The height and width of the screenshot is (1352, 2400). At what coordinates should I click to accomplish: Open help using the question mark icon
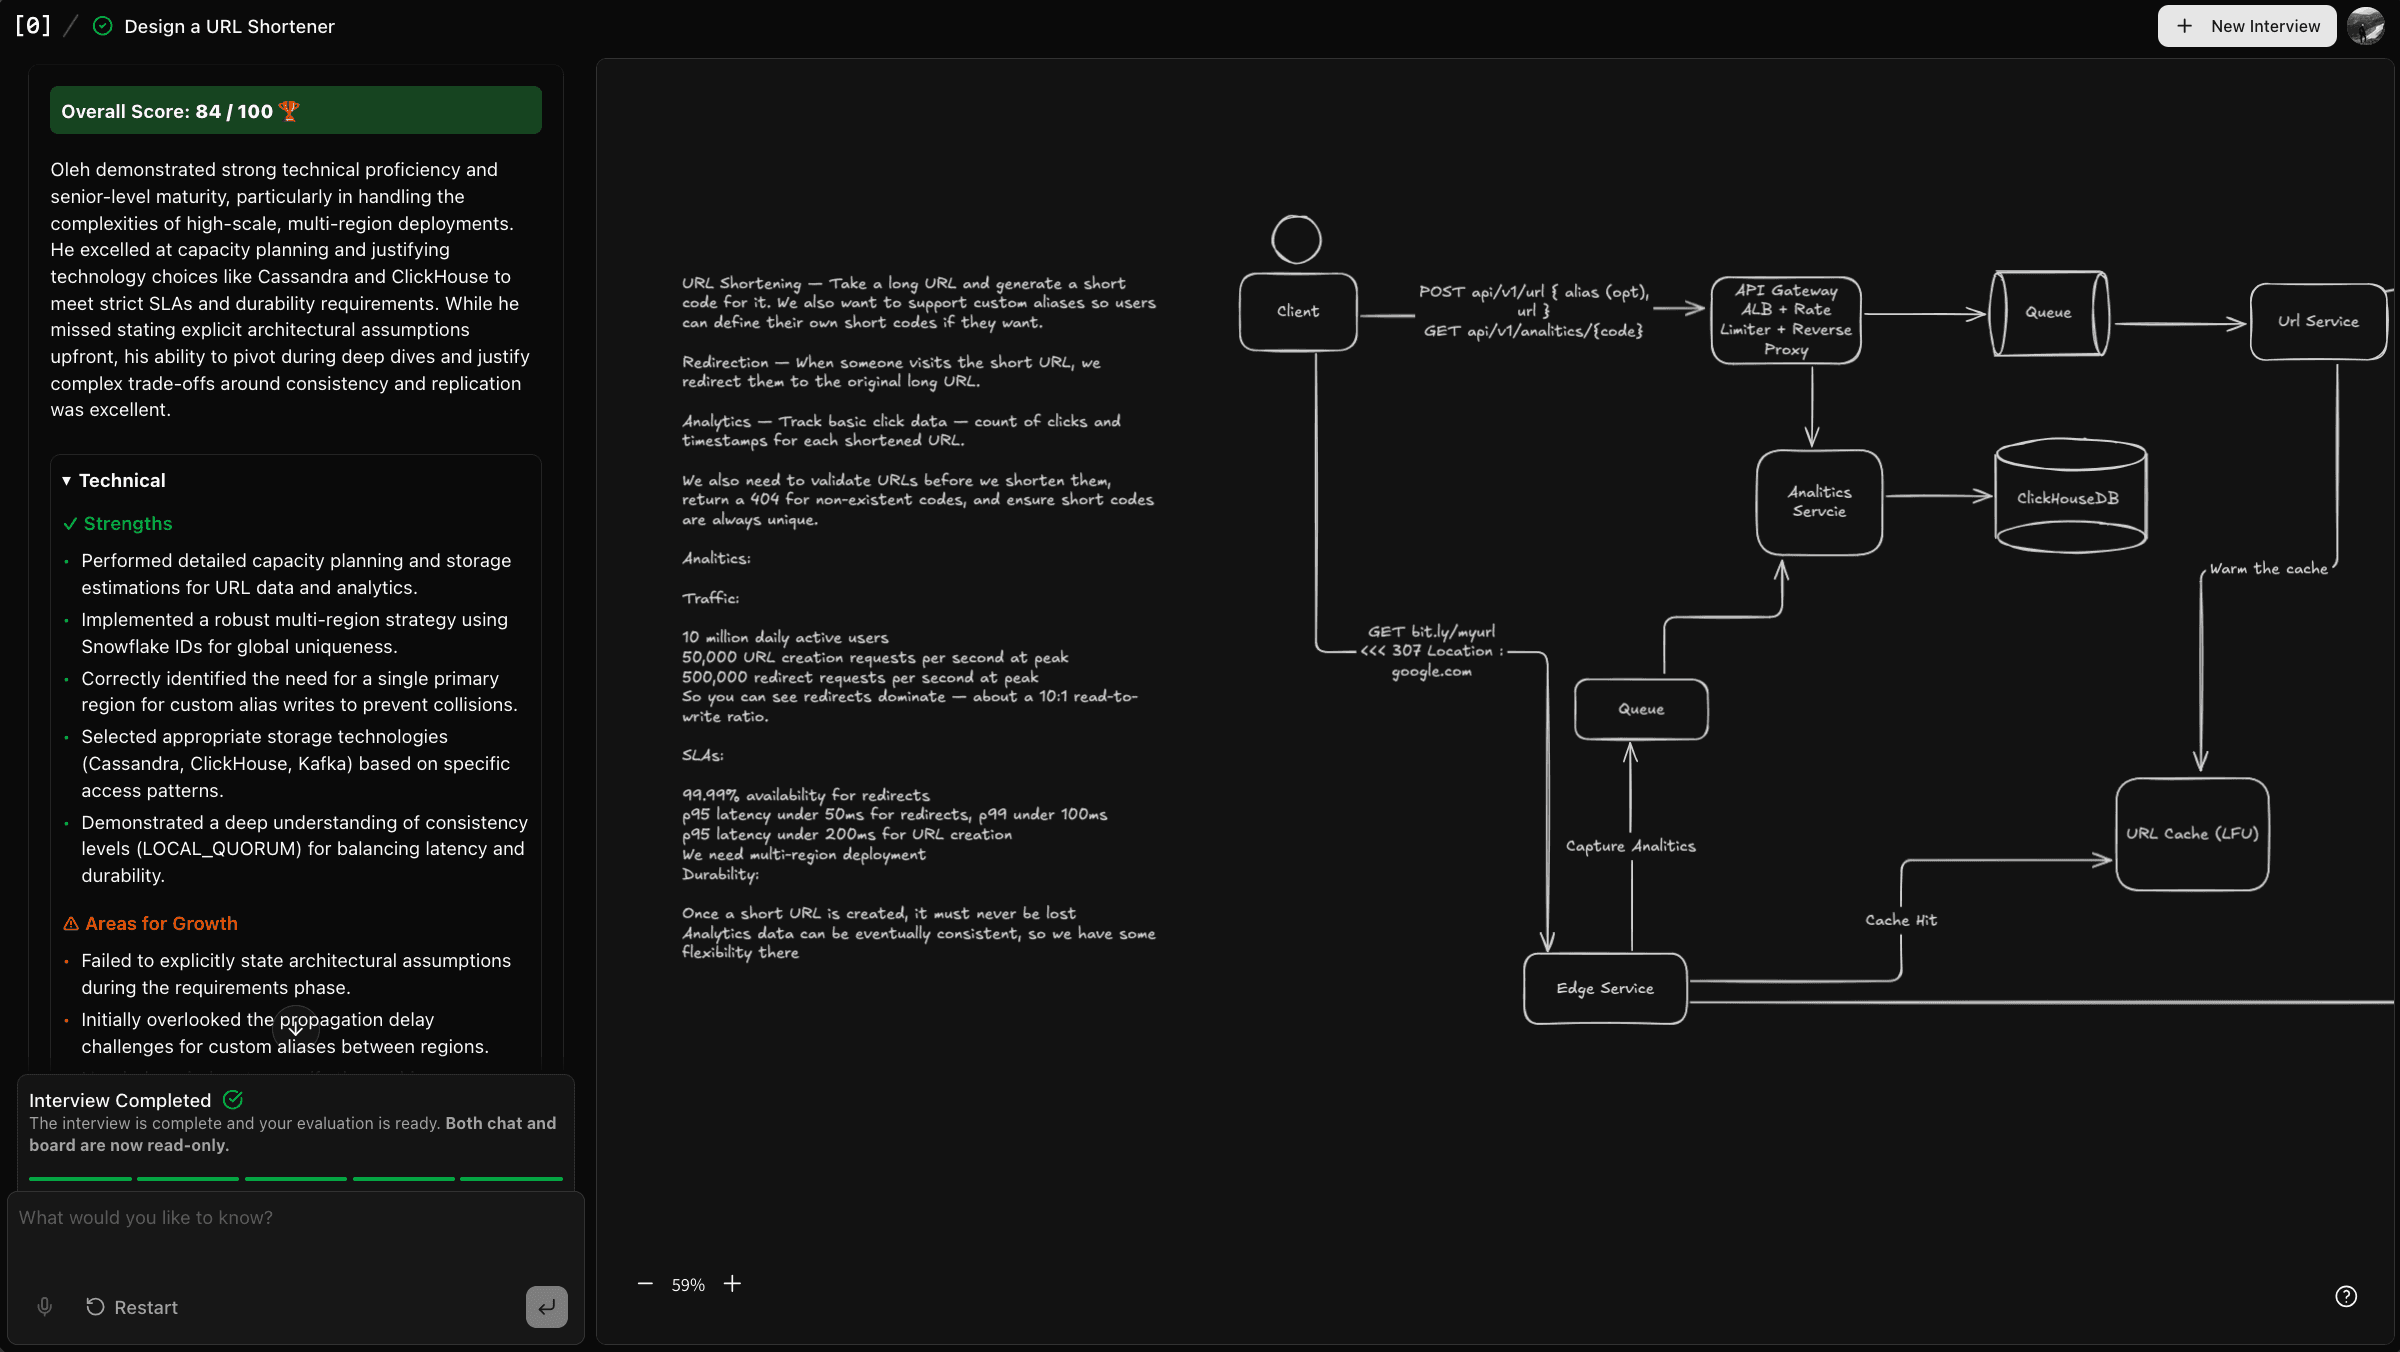2346,1296
